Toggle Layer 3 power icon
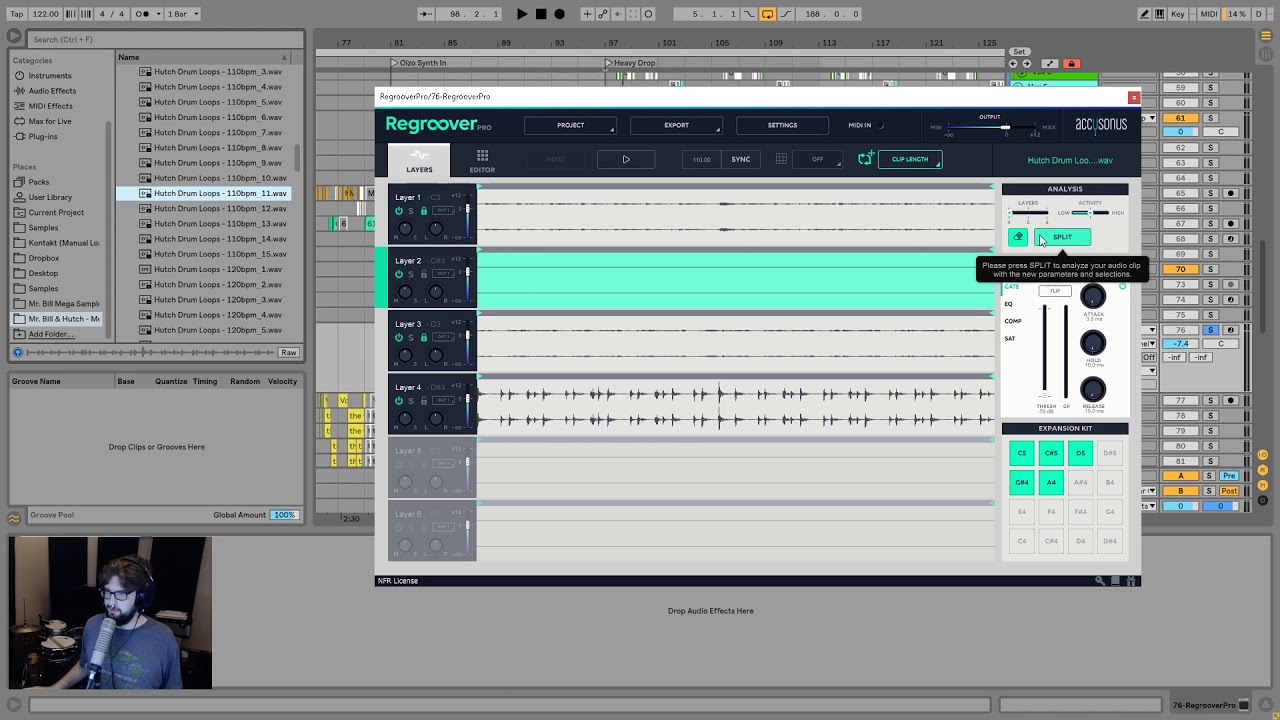Viewport: 1280px width, 720px height. pos(399,338)
